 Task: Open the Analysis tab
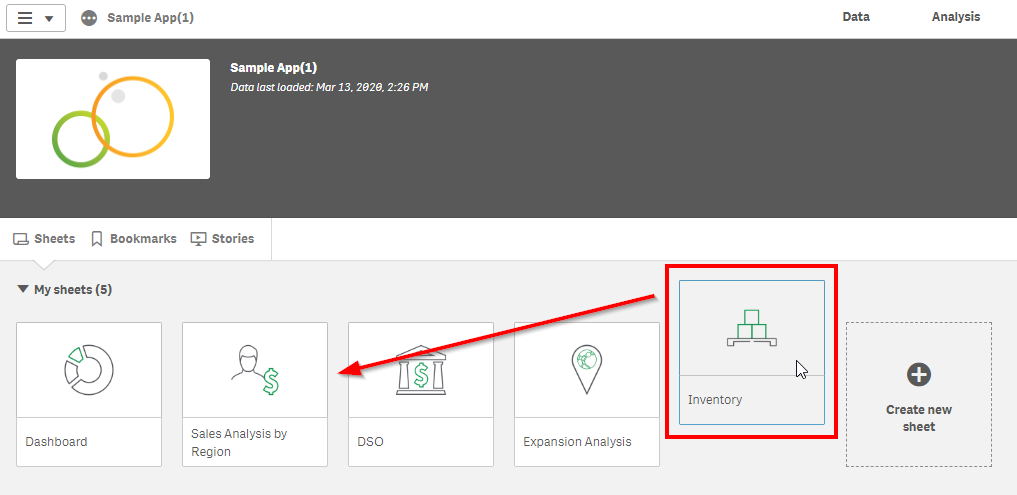(x=955, y=17)
